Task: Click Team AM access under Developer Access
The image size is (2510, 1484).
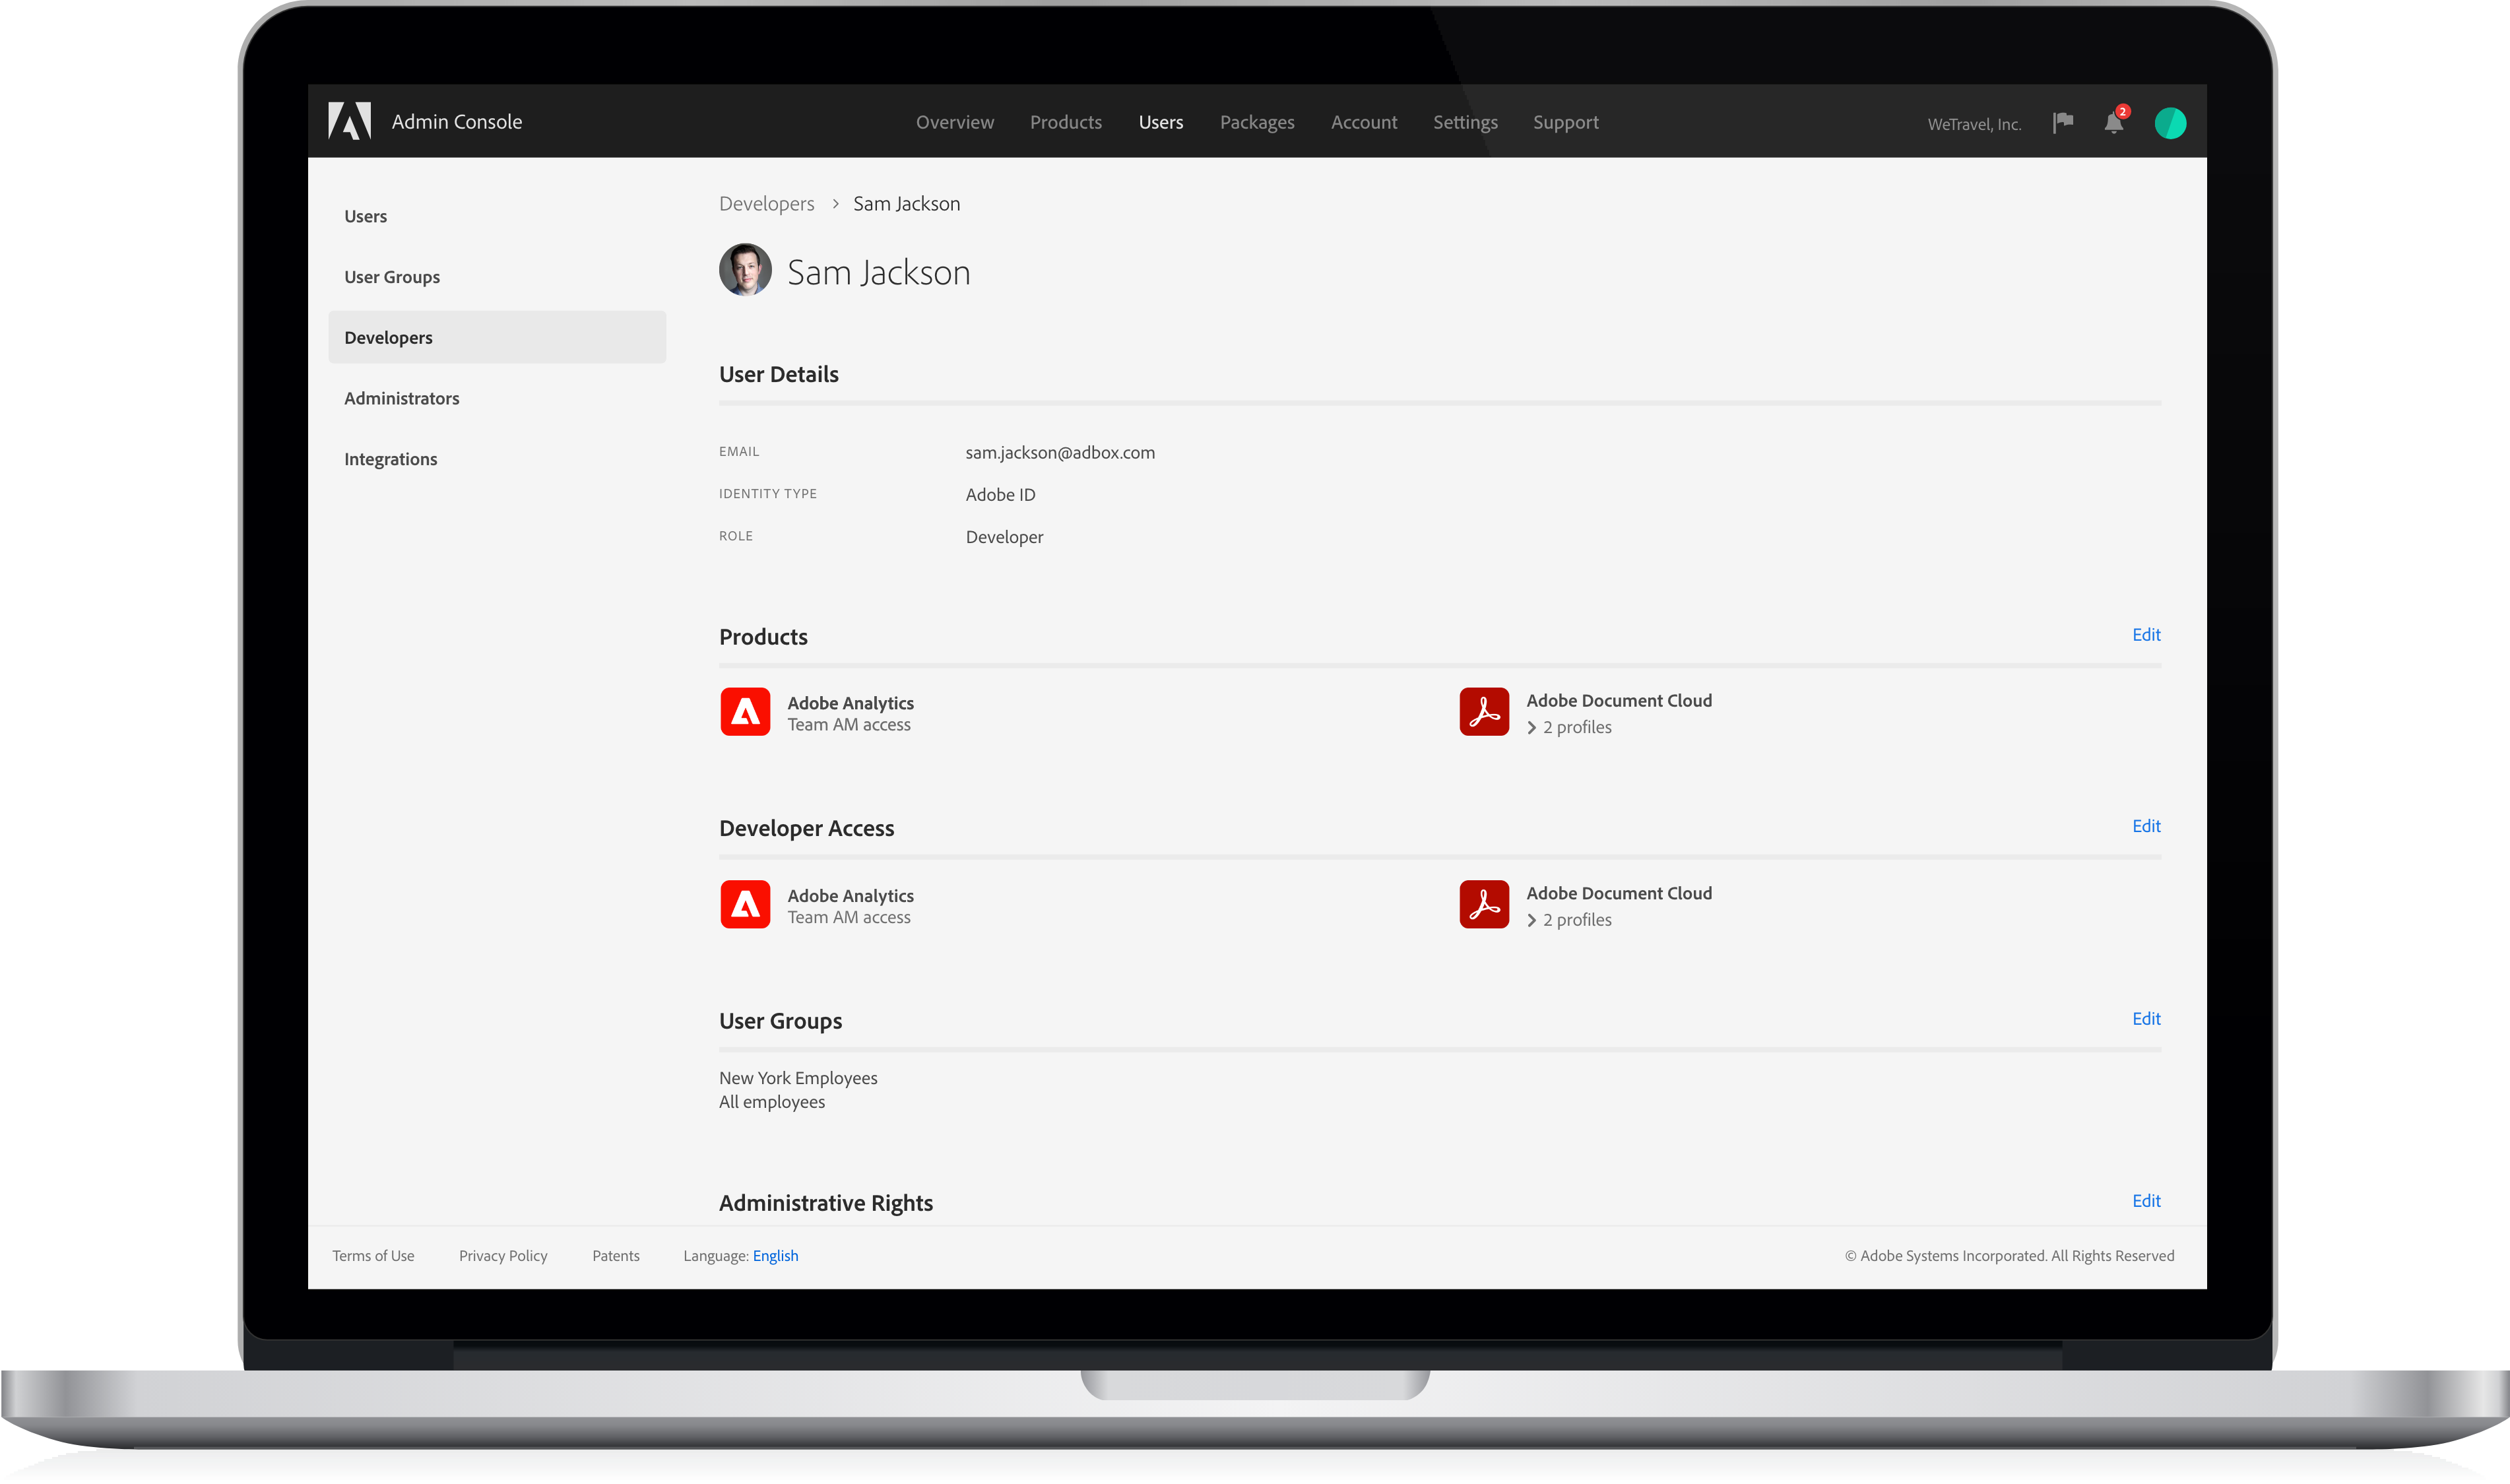Action: (849, 918)
